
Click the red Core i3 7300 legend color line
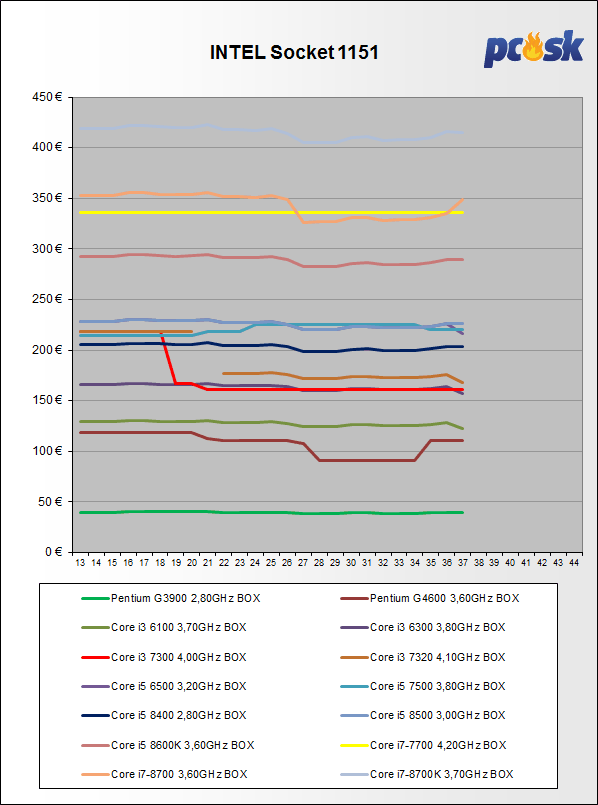pos(95,657)
